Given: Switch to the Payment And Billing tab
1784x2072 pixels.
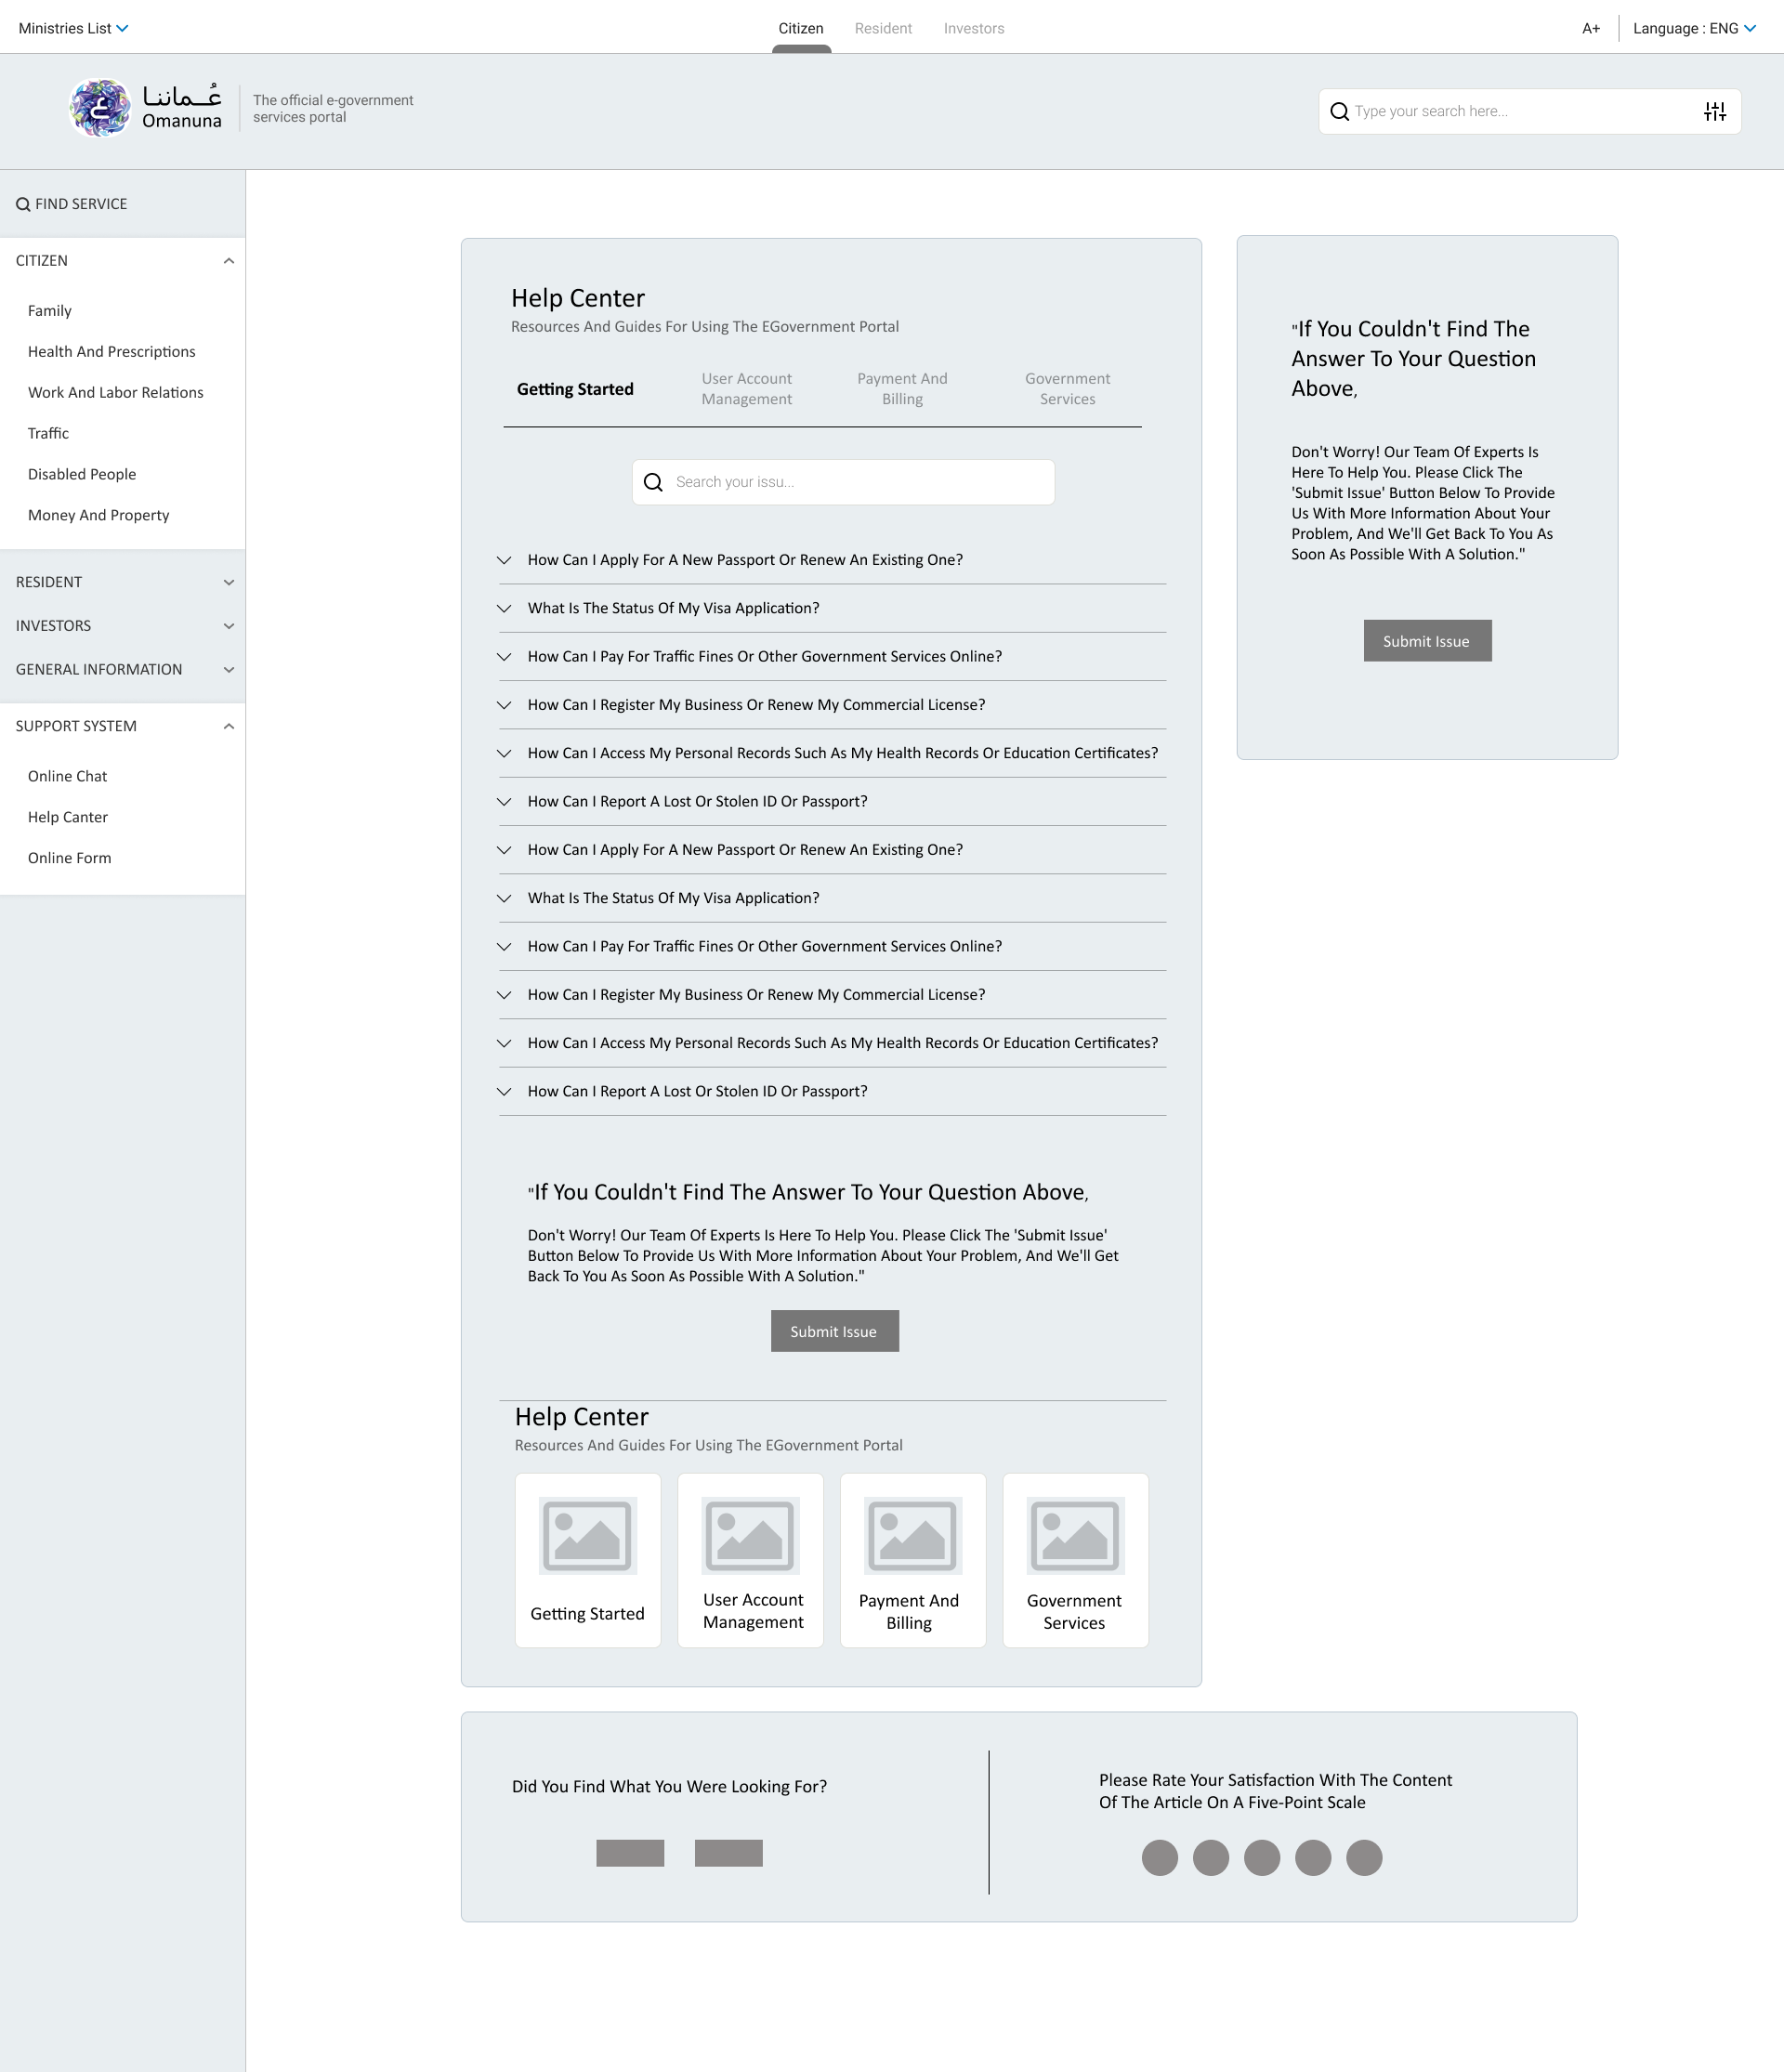Looking at the screenshot, I should 902,389.
